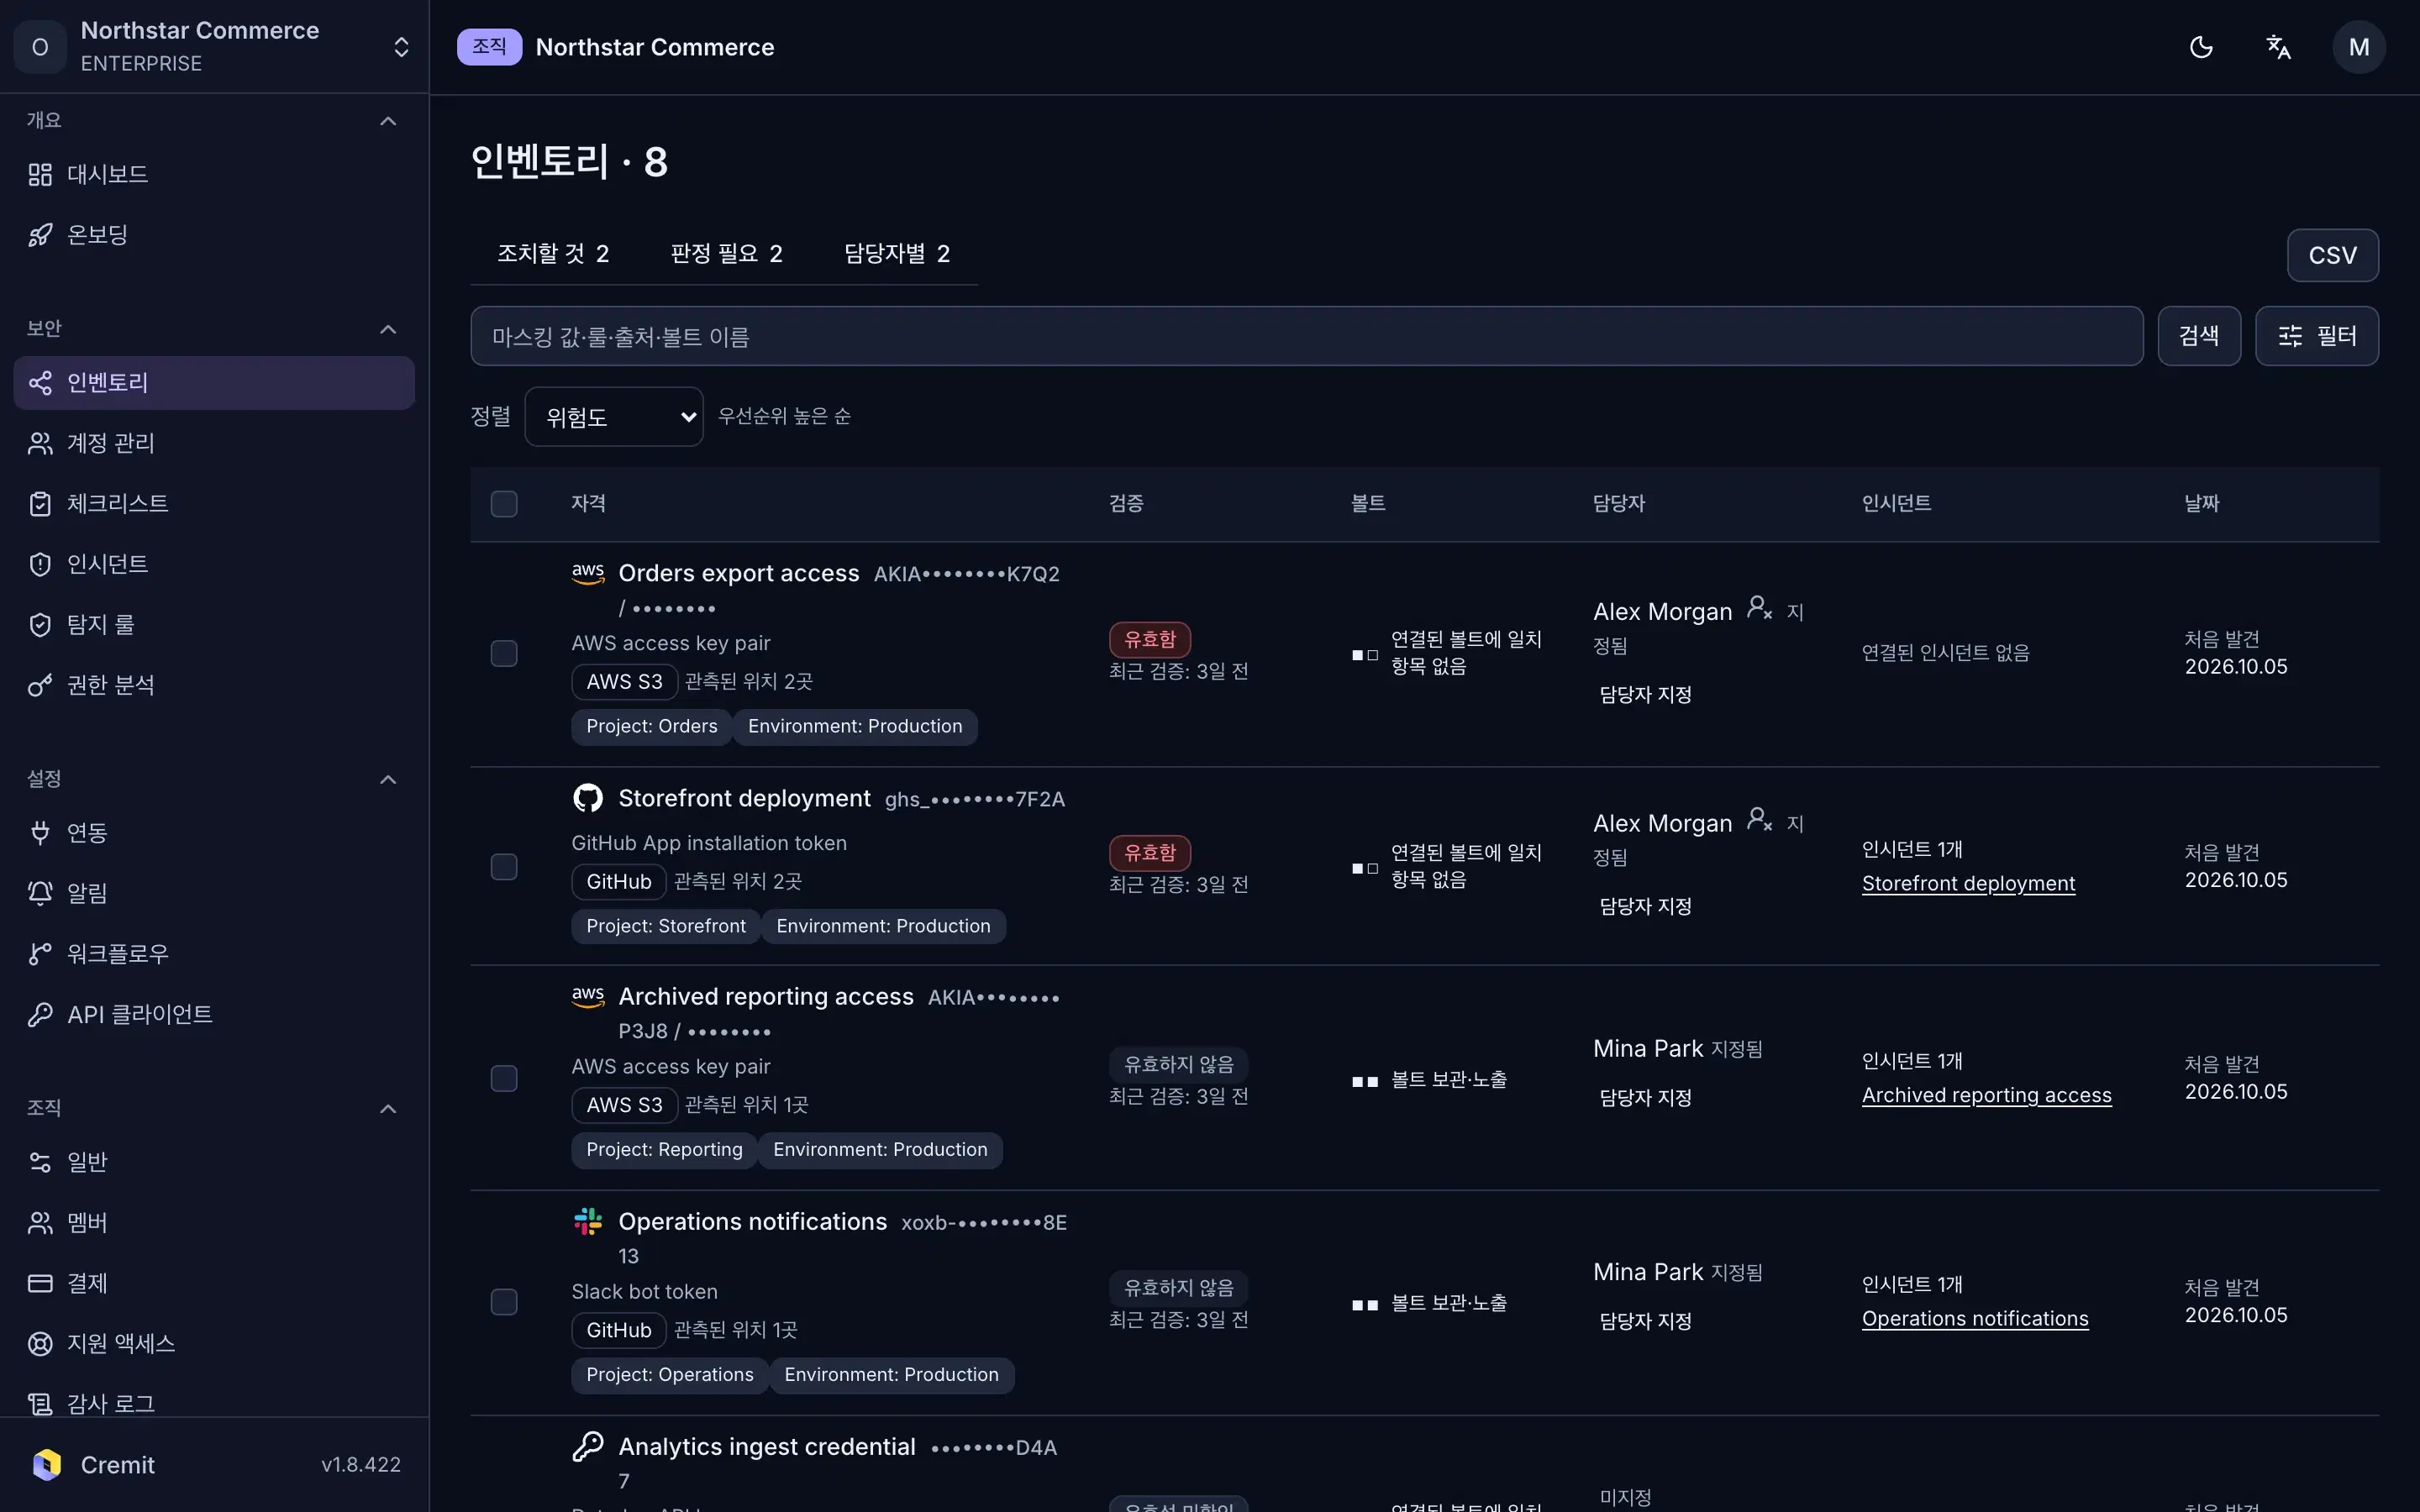Open the user avatar M menu
Viewport: 2420px width, 1512px height.
click(2359, 47)
